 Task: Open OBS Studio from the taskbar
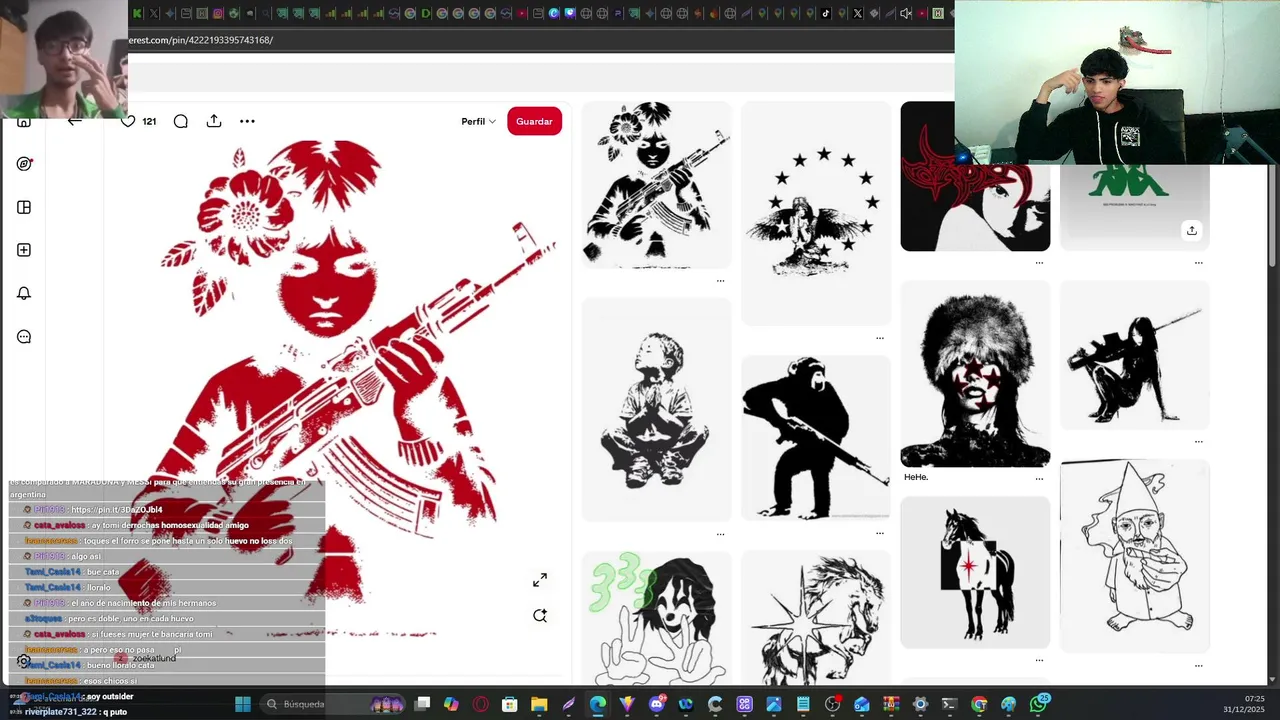tap(833, 704)
